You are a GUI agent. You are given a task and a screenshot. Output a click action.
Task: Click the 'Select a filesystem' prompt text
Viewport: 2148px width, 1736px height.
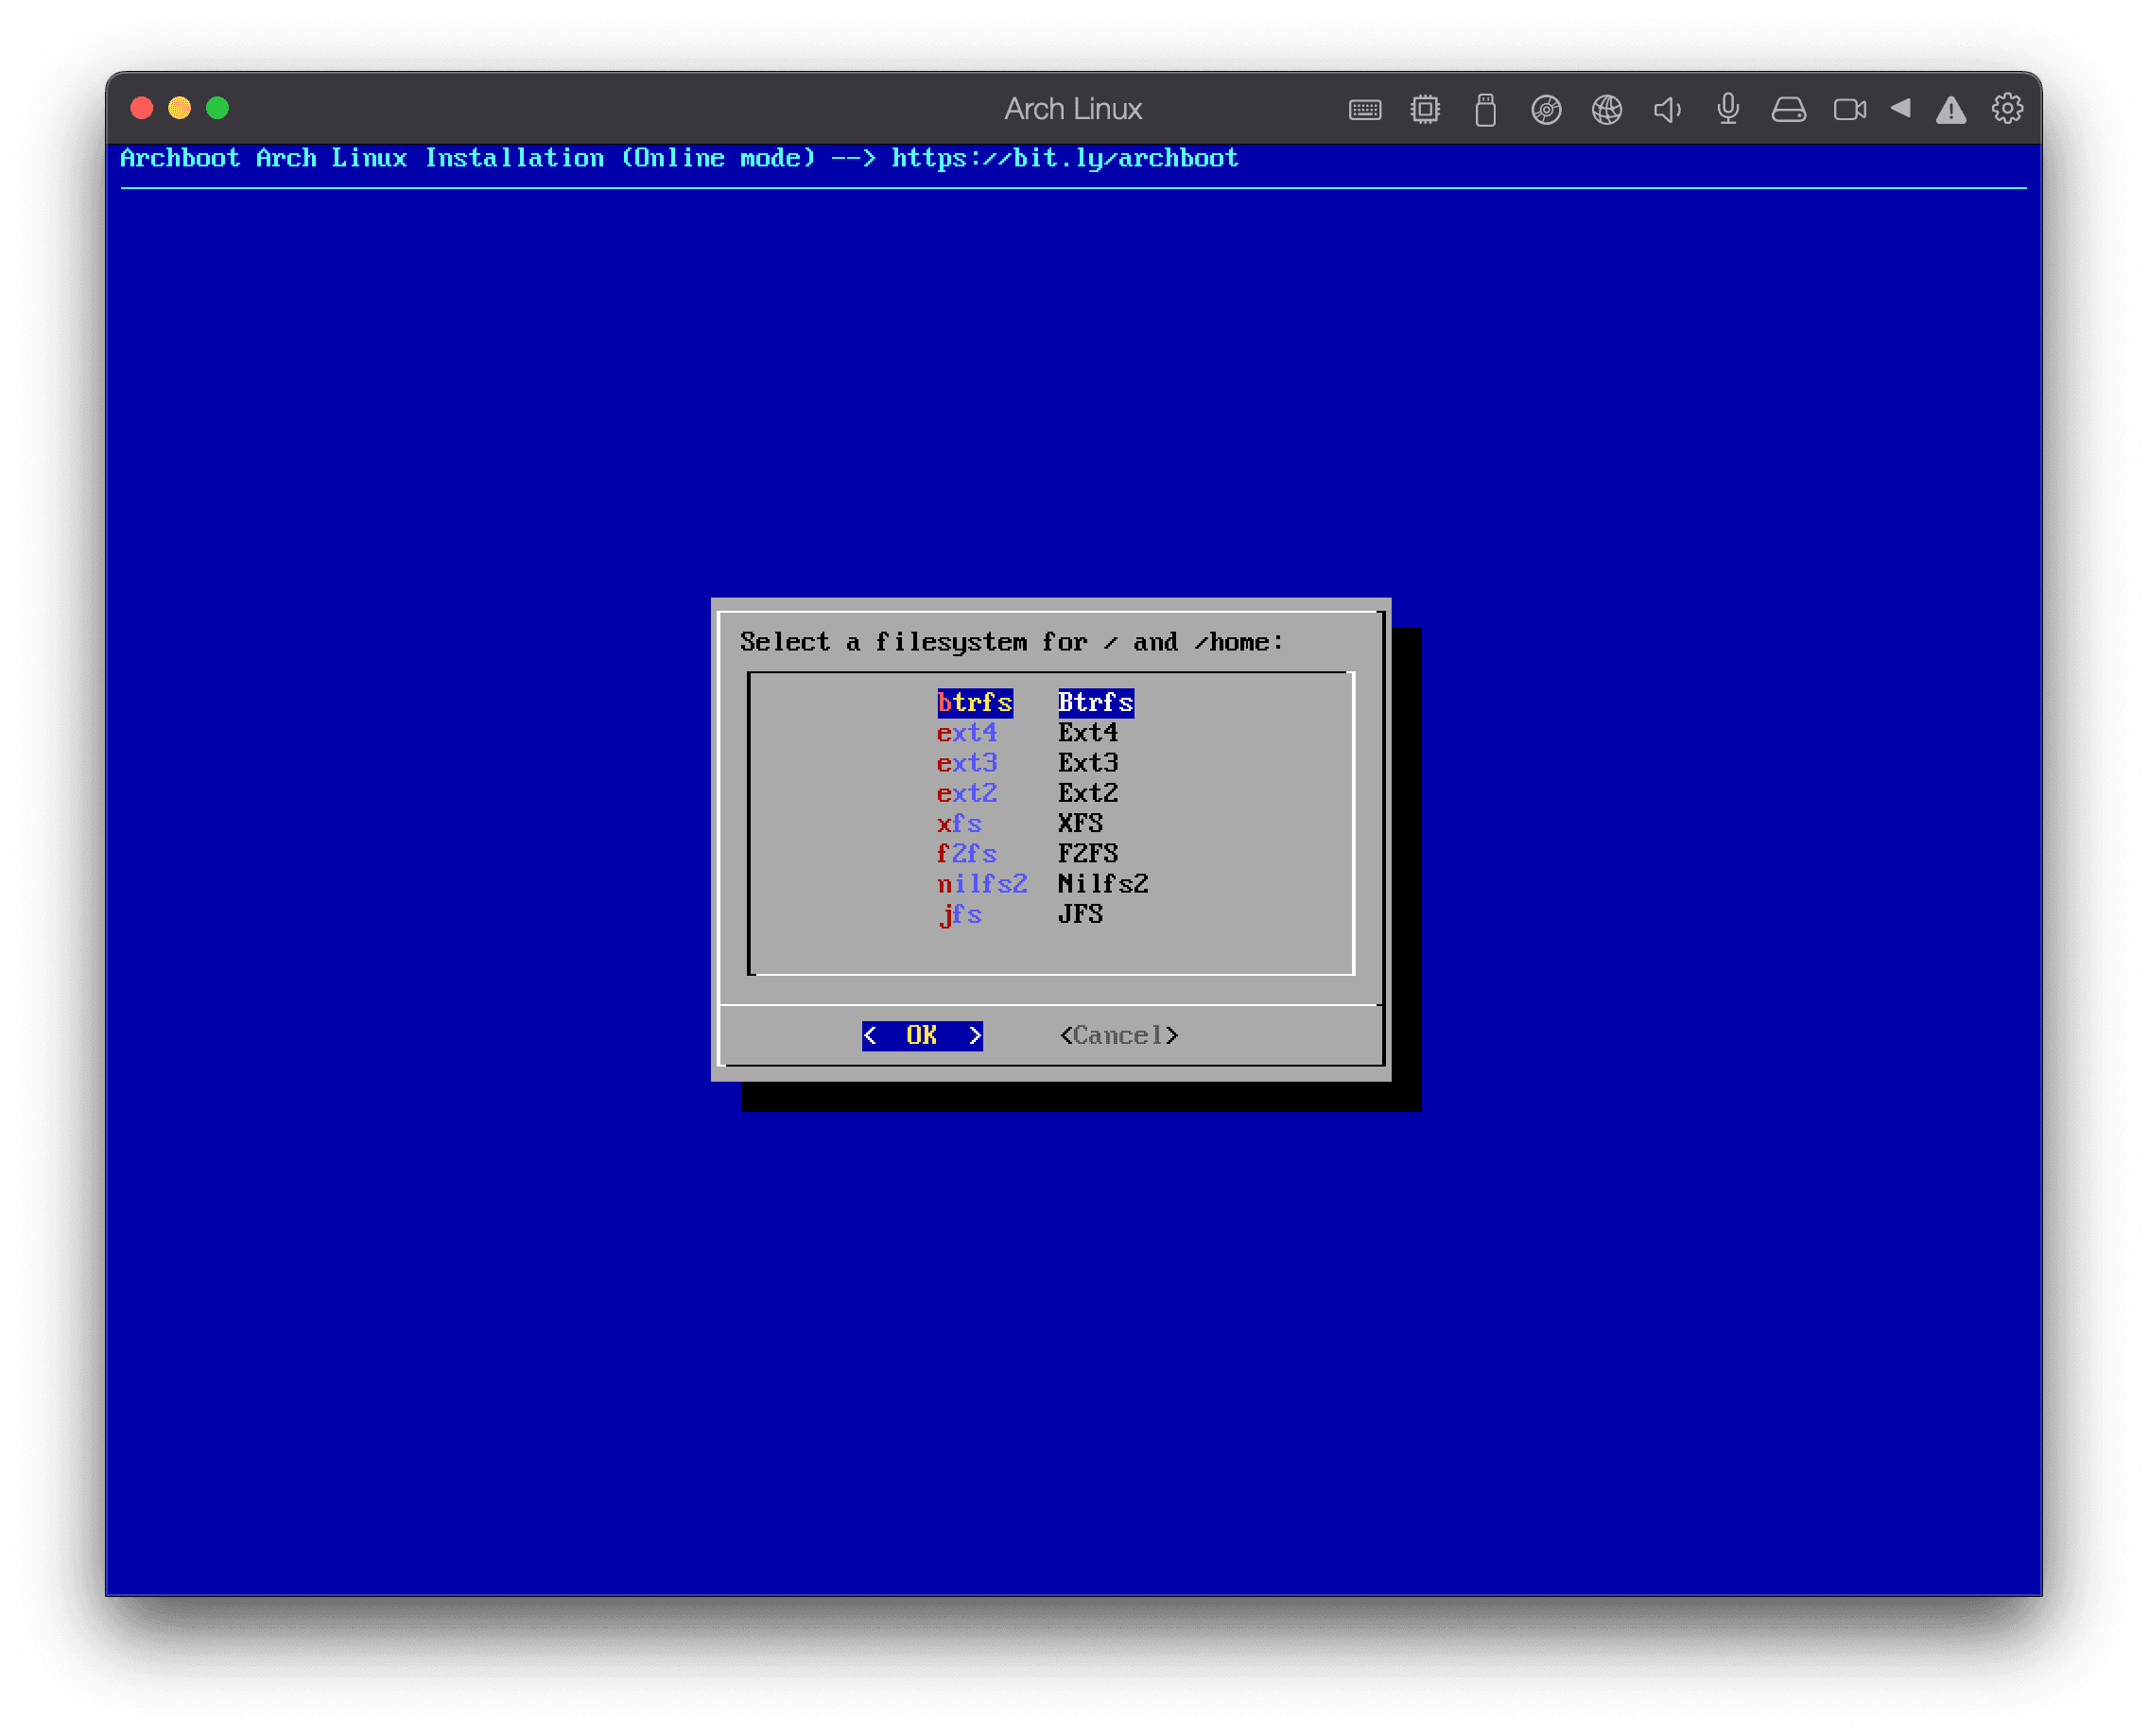[1011, 642]
